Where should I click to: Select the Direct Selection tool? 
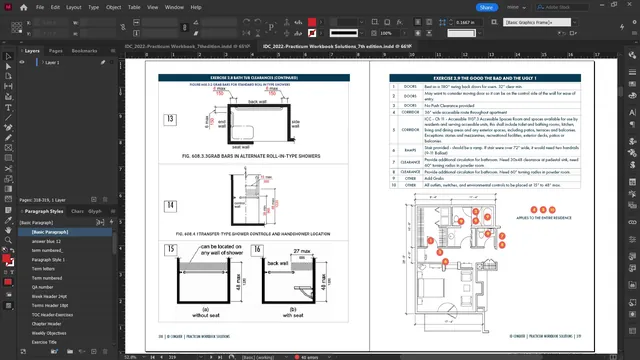pos(8,67)
